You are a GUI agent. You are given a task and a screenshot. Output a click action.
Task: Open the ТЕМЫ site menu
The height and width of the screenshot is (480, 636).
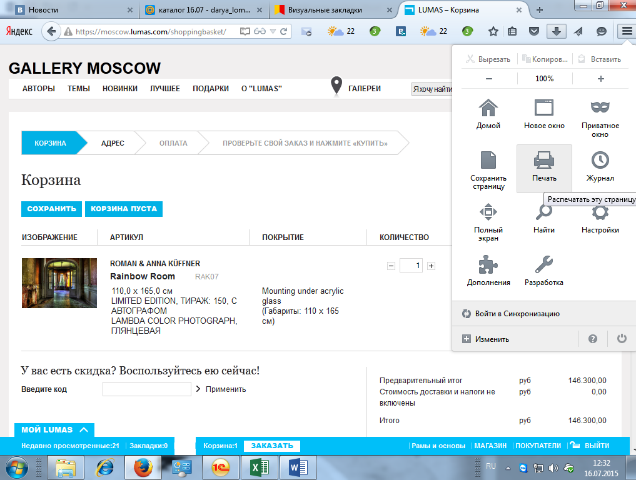(x=79, y=88)
